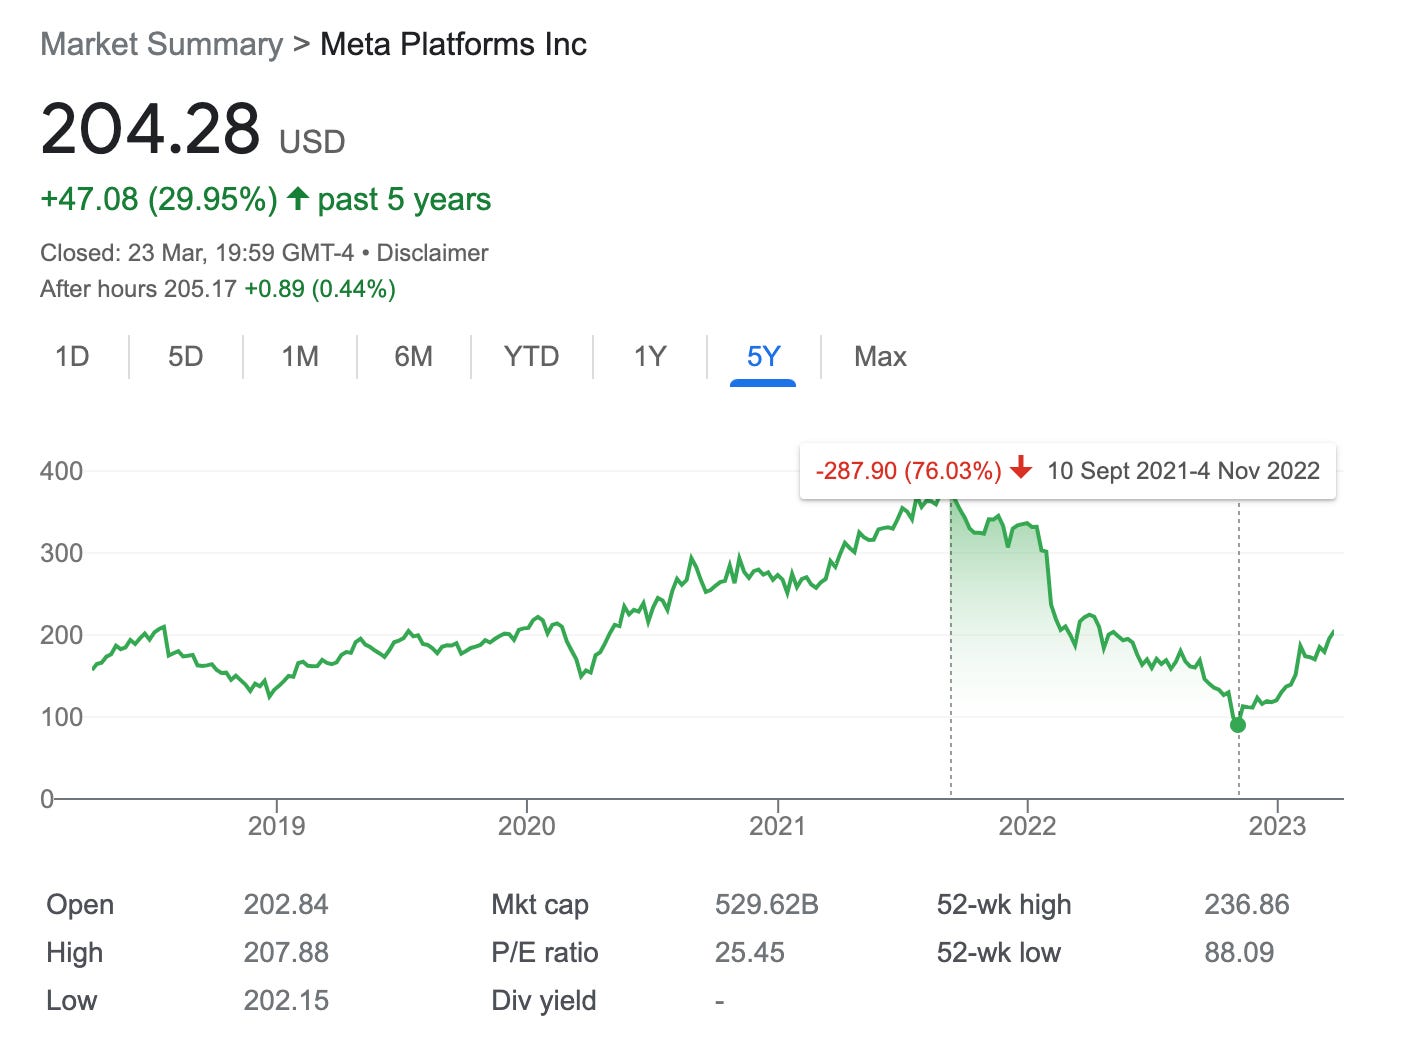The width and height of the screenshot is (1424, 1042).
Task: Click the Open value 202.84
Action: tap(286, 905)
